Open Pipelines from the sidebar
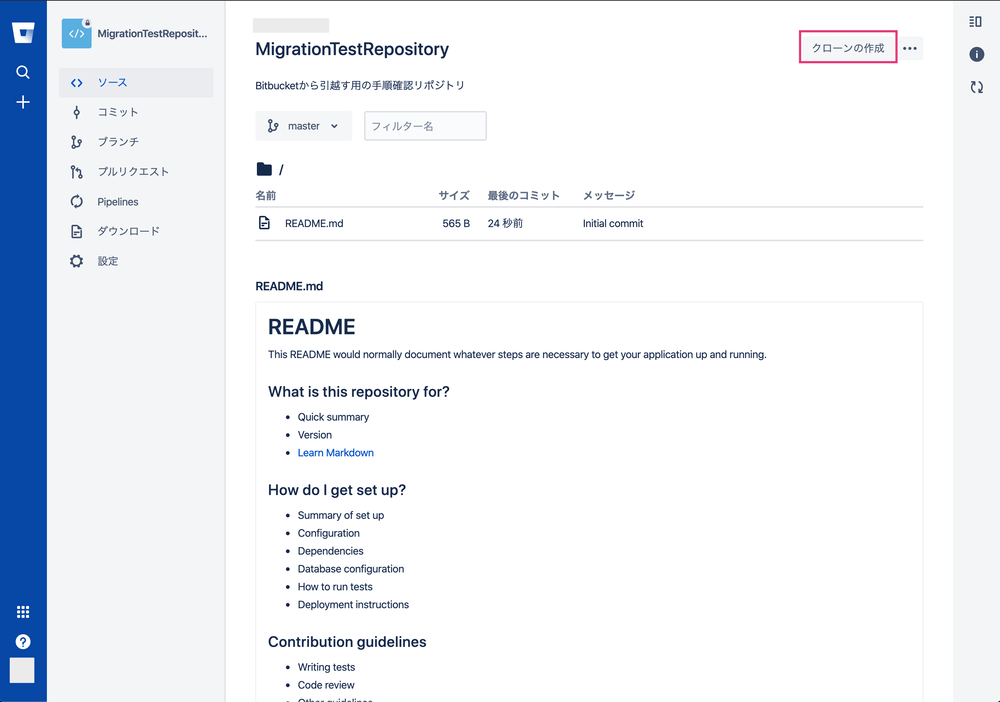This screenshot has width=1000, height=702. coord(118,202)
